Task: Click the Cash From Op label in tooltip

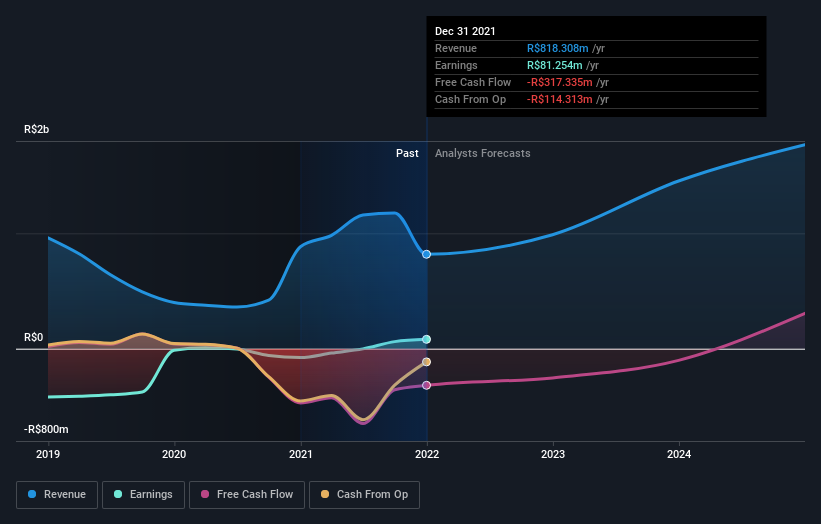Action: tap(471, 99)
